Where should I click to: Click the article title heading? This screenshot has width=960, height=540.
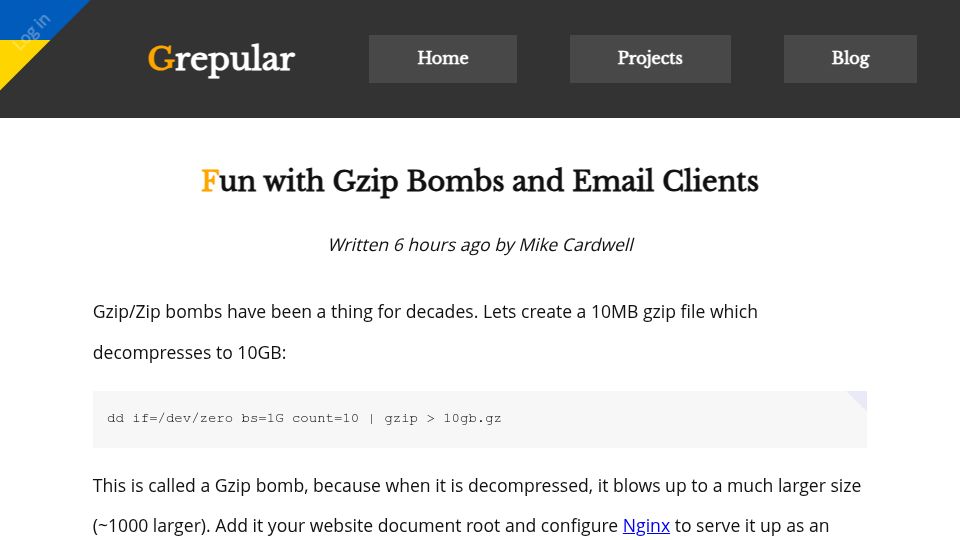point(480,181)
